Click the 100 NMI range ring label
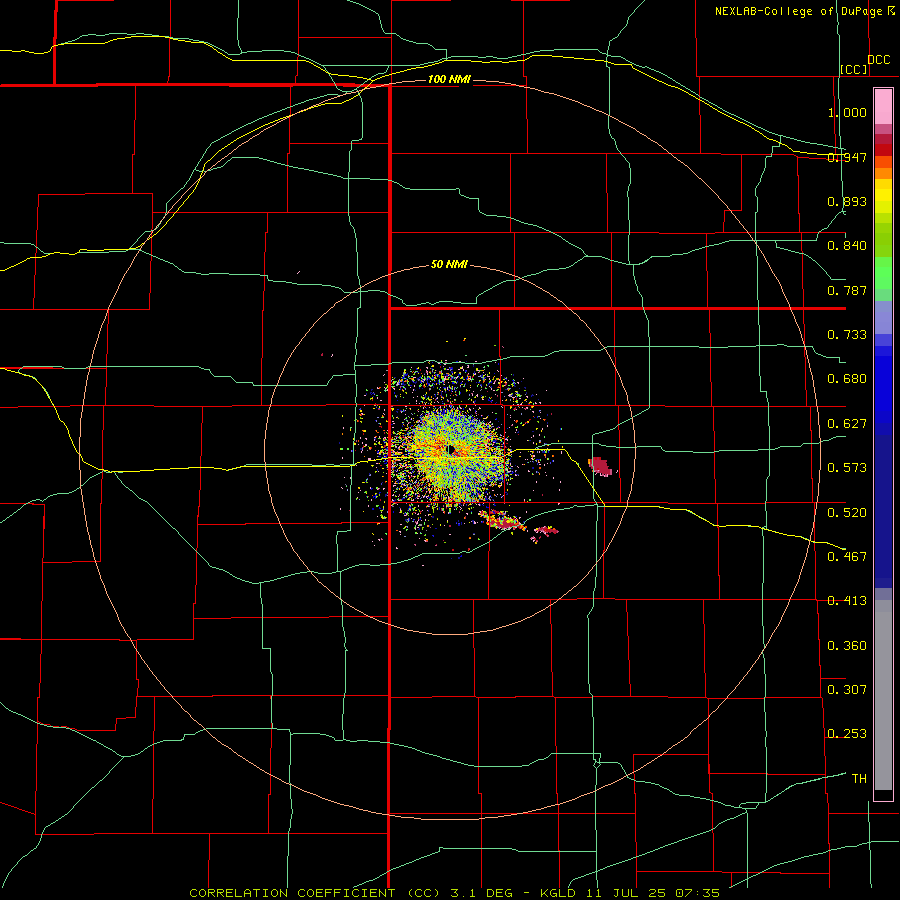This screenshot has height=900, width=900. pyautogui.click(x=449, y=79)
